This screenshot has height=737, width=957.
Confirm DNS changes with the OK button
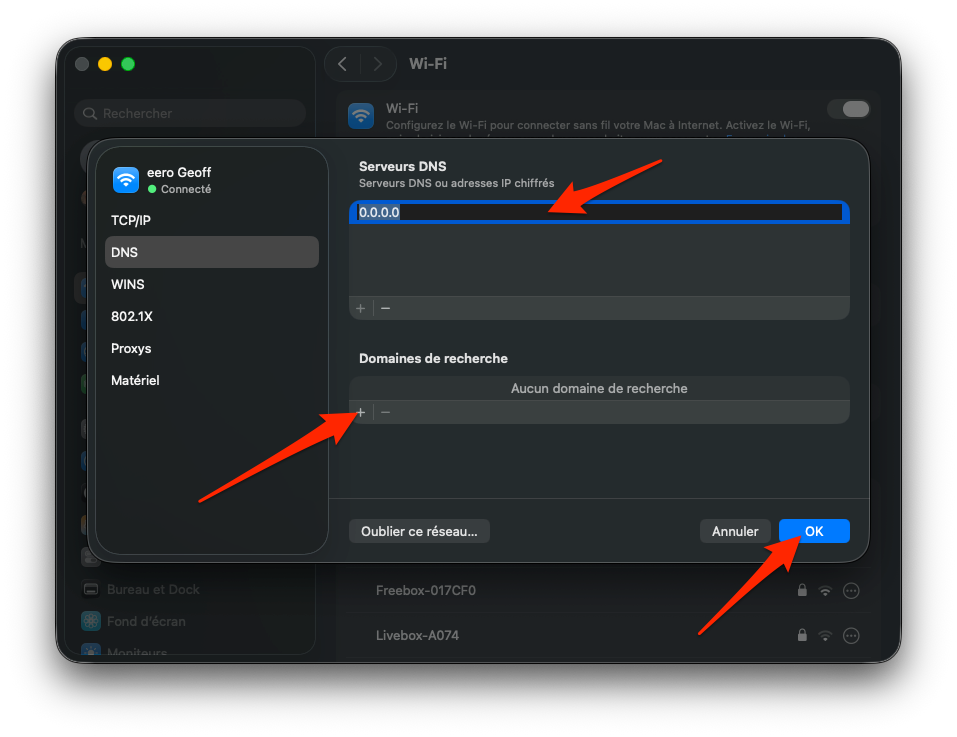coord(813,531)
